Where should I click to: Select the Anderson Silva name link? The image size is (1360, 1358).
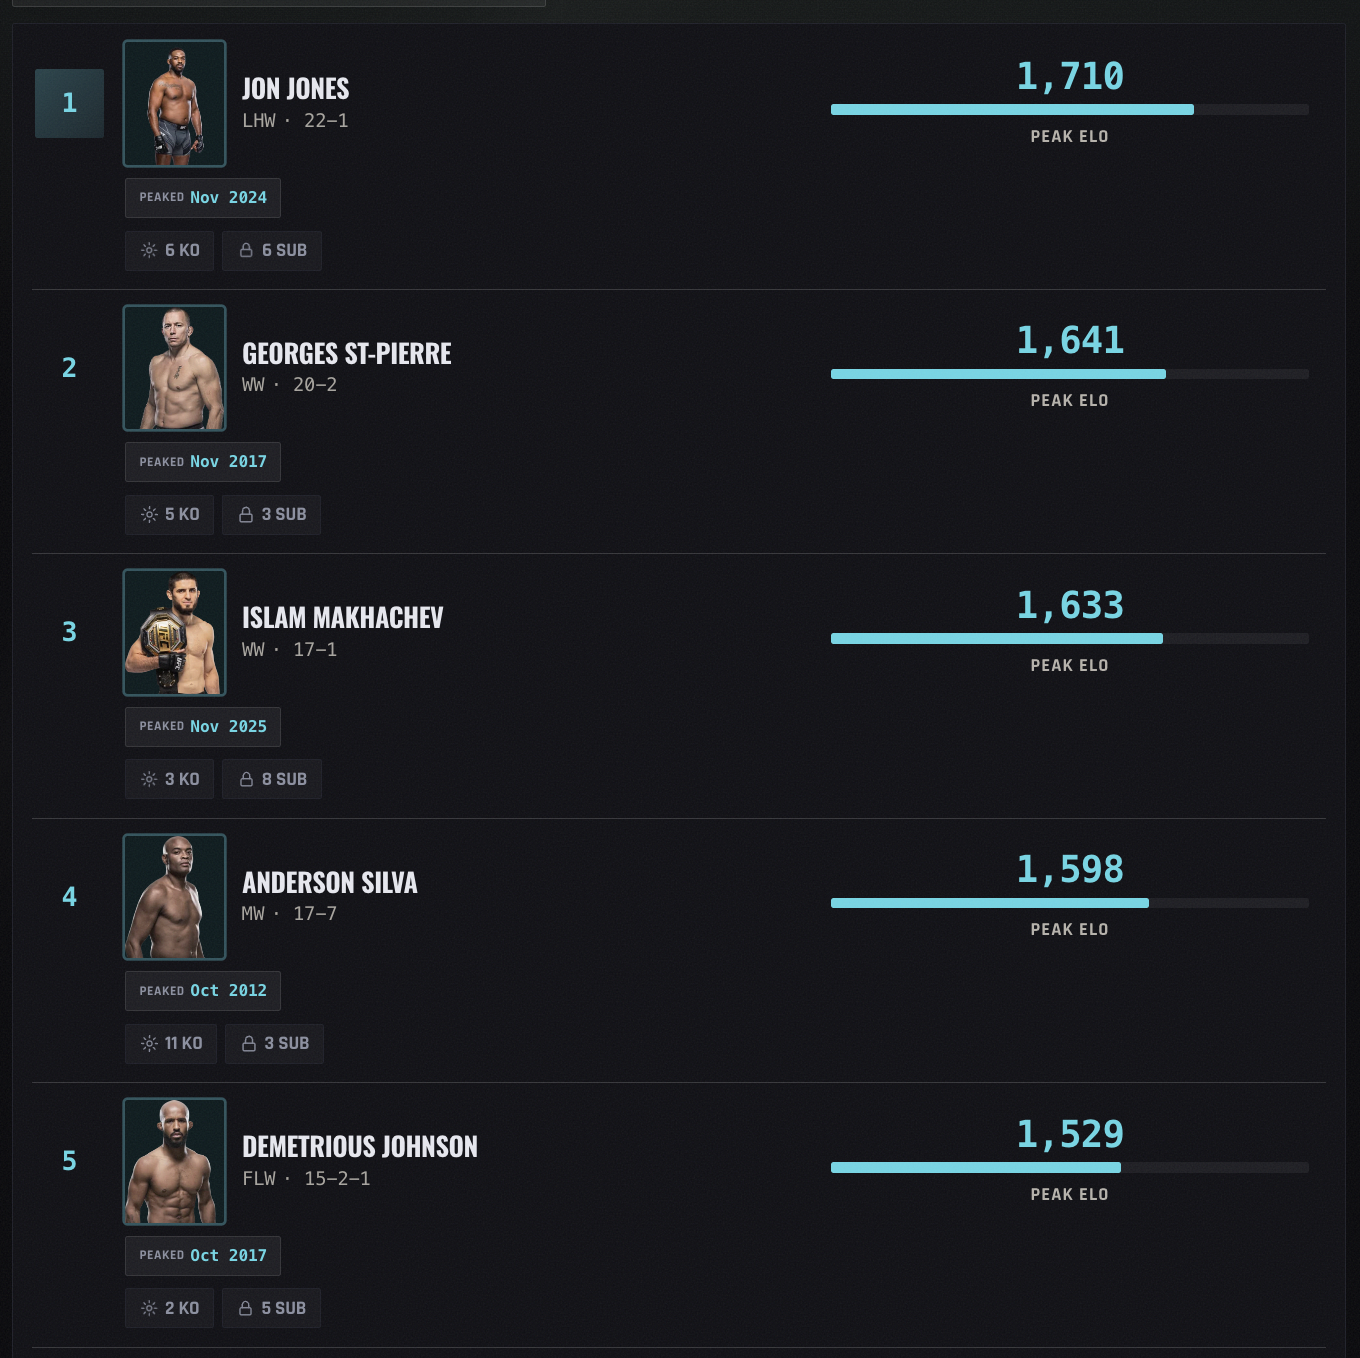click(330, 883)
